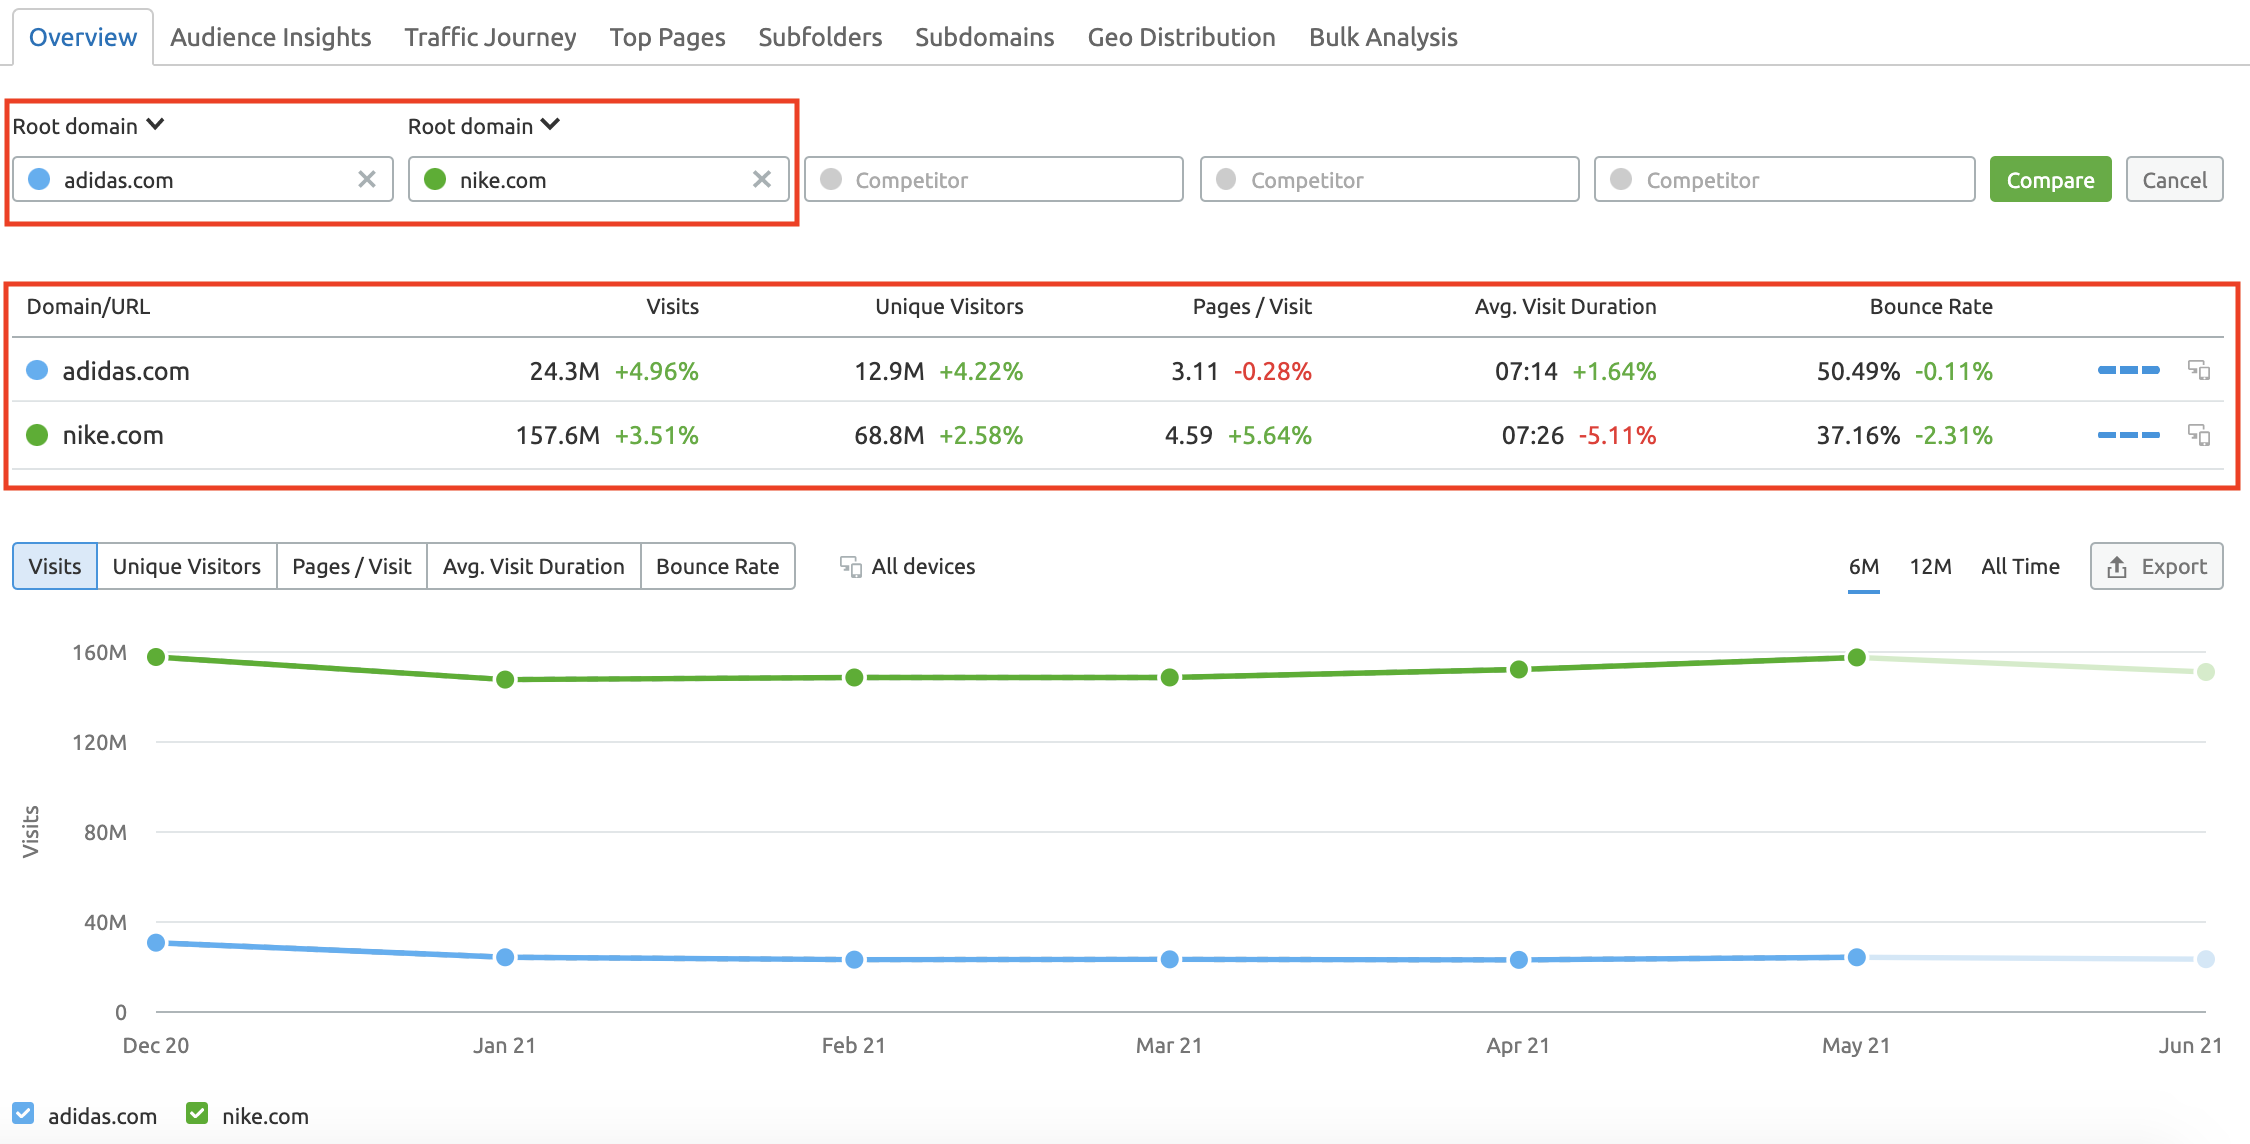2250x1144 pixels.
Task: Click Pages / Visit column header in table
Action: (x=1252, y=307)
